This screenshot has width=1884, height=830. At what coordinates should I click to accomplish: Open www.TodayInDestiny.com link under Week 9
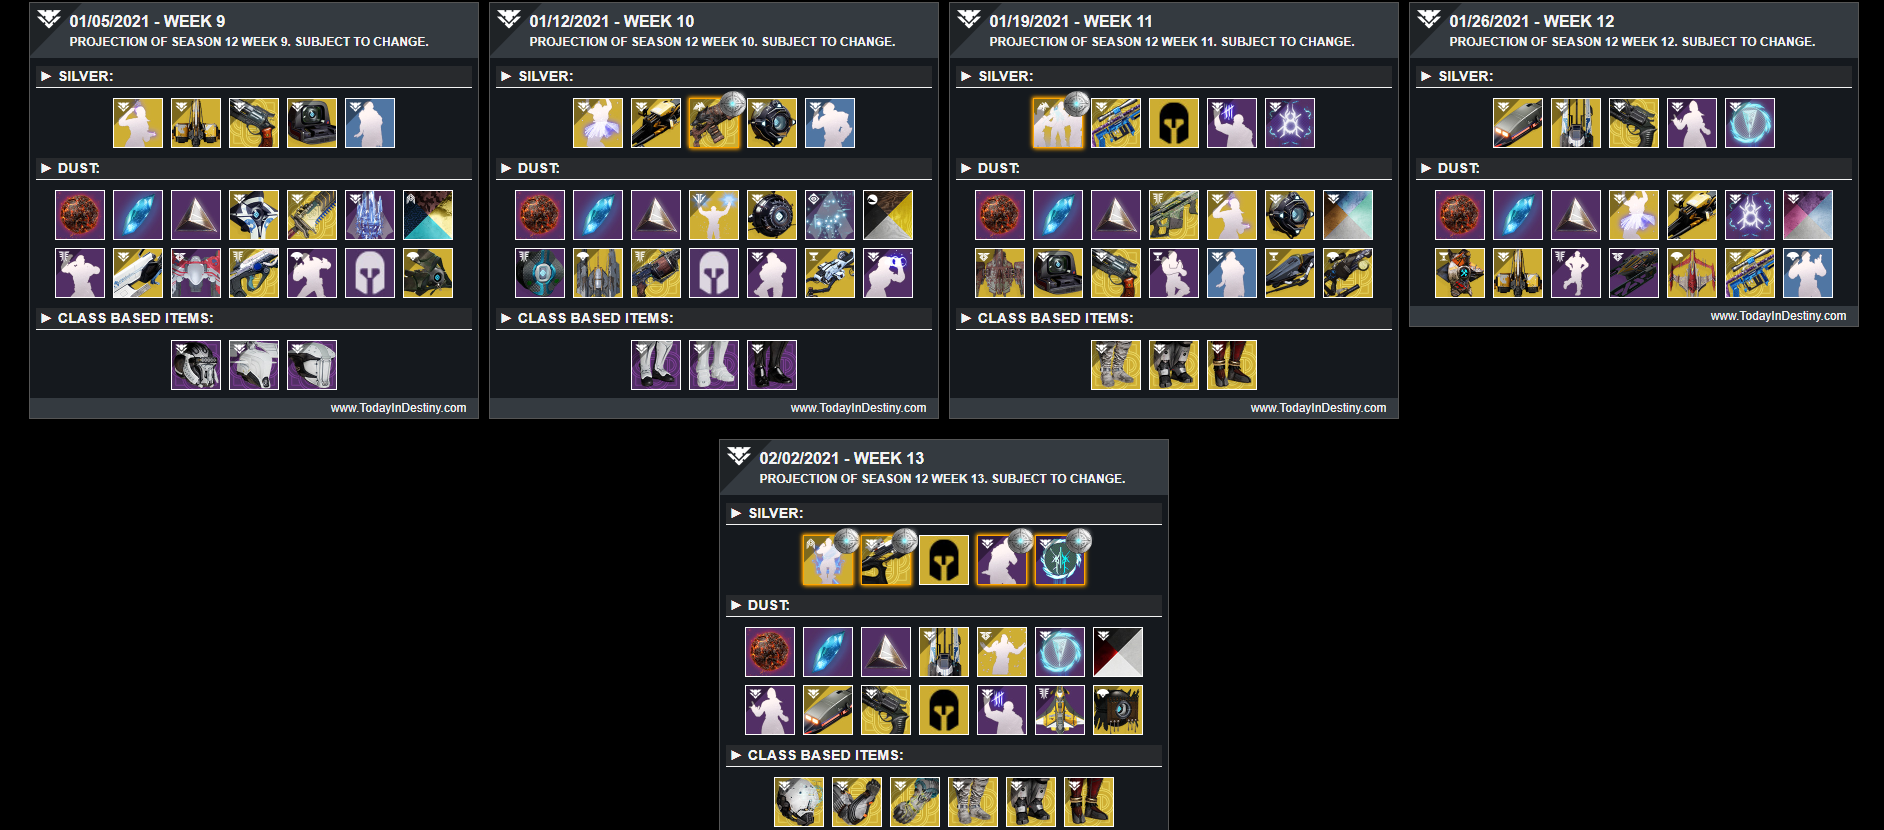point(398,408)
